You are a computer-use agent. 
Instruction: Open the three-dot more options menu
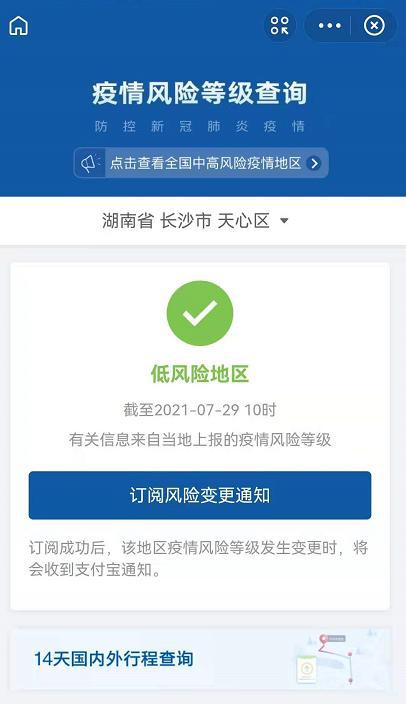click(x=330, y=26)
